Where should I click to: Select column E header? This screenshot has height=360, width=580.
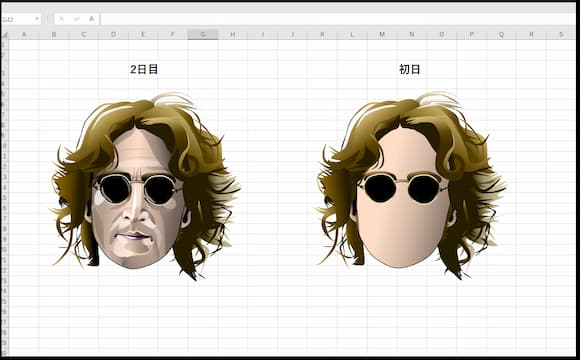coord(143,35)
